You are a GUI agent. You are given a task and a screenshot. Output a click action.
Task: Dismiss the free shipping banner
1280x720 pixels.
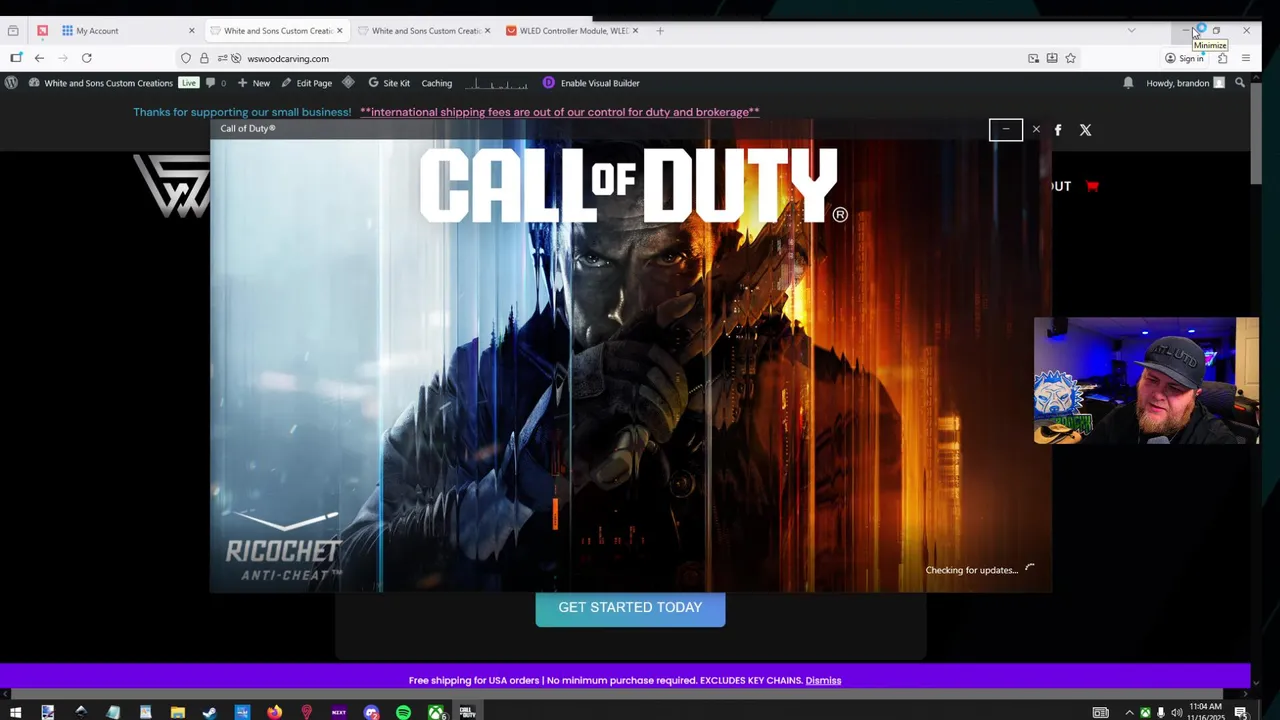[x=823, y=681]
